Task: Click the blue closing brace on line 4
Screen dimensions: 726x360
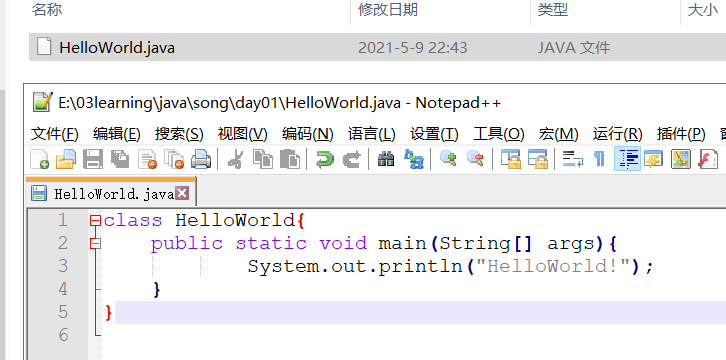Action: 156,290
